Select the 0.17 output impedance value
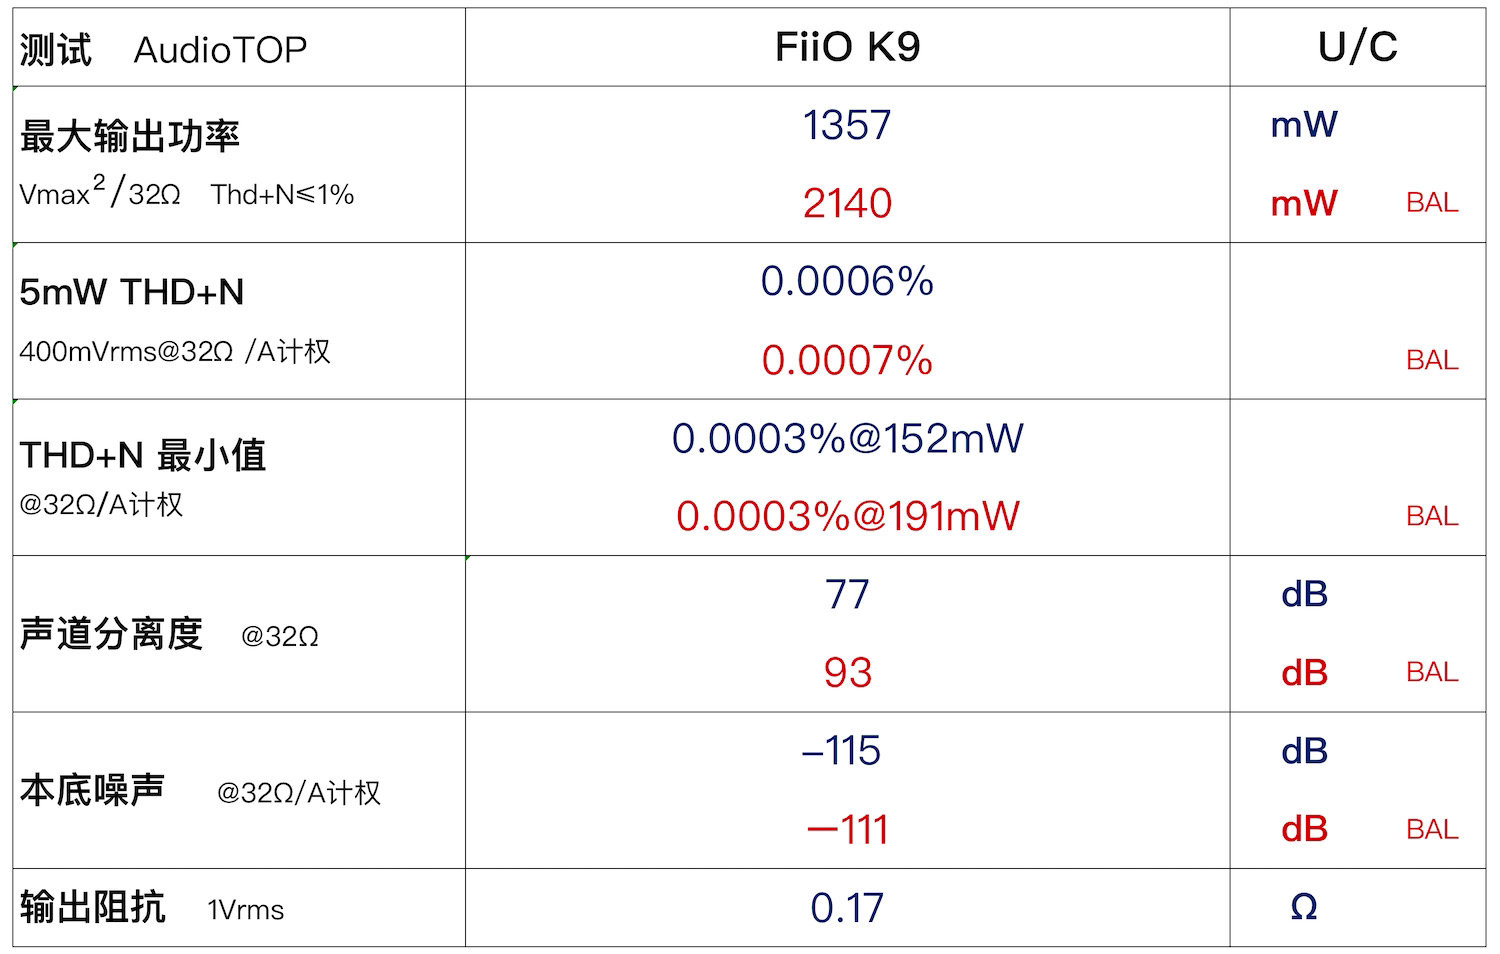 tap(847, 908)
